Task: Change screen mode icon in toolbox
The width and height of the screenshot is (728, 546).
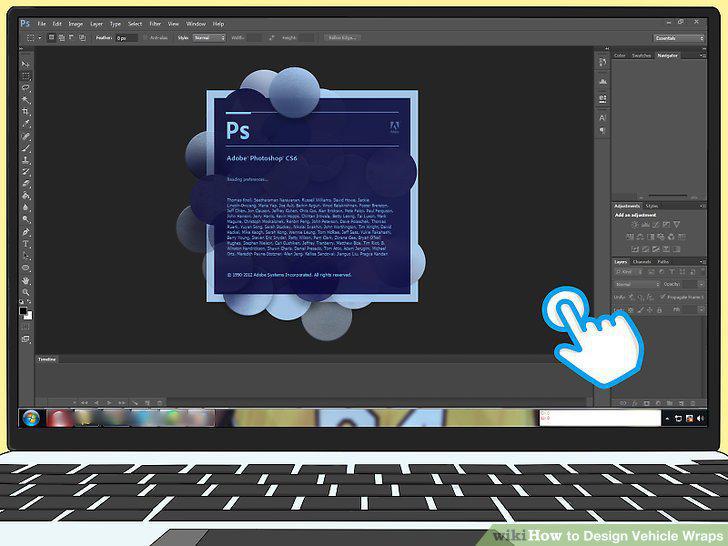Action: click(26, 339)
